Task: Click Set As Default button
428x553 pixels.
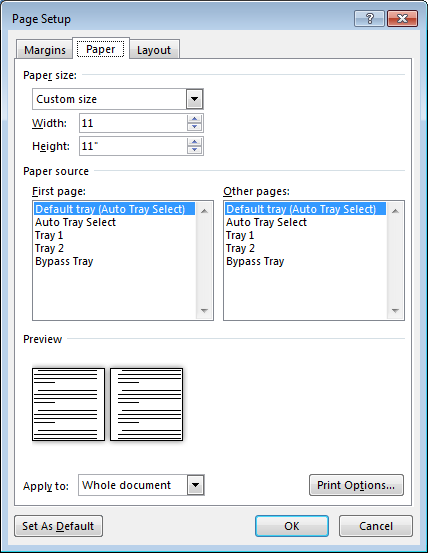Action: 59,526
